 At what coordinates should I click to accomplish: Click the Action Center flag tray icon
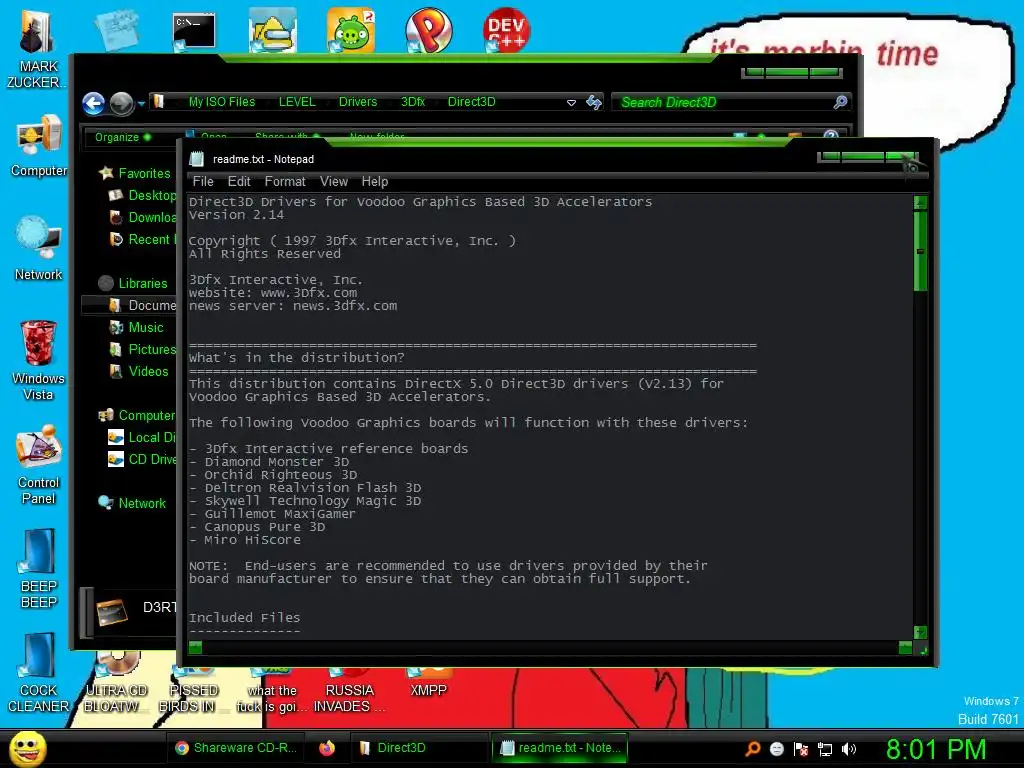tap(801, 749)
